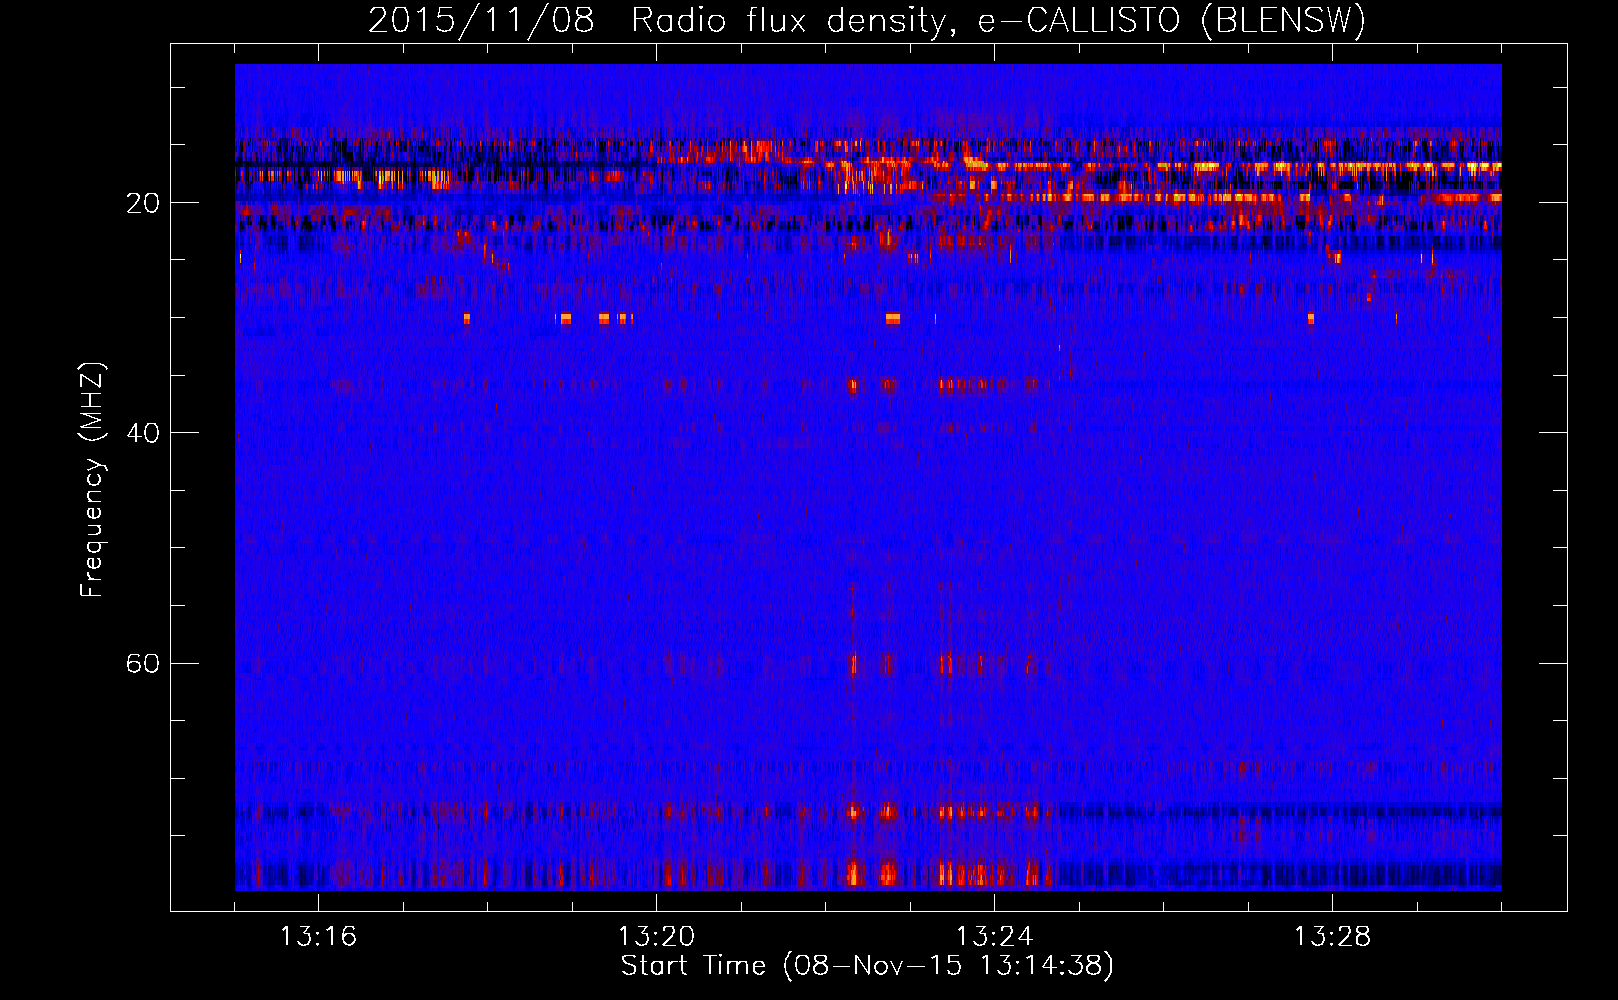Click the '40' frequency tick label
This screenshot has width=1618, height=1000.
pyautogui.click(x=143, y=433)
